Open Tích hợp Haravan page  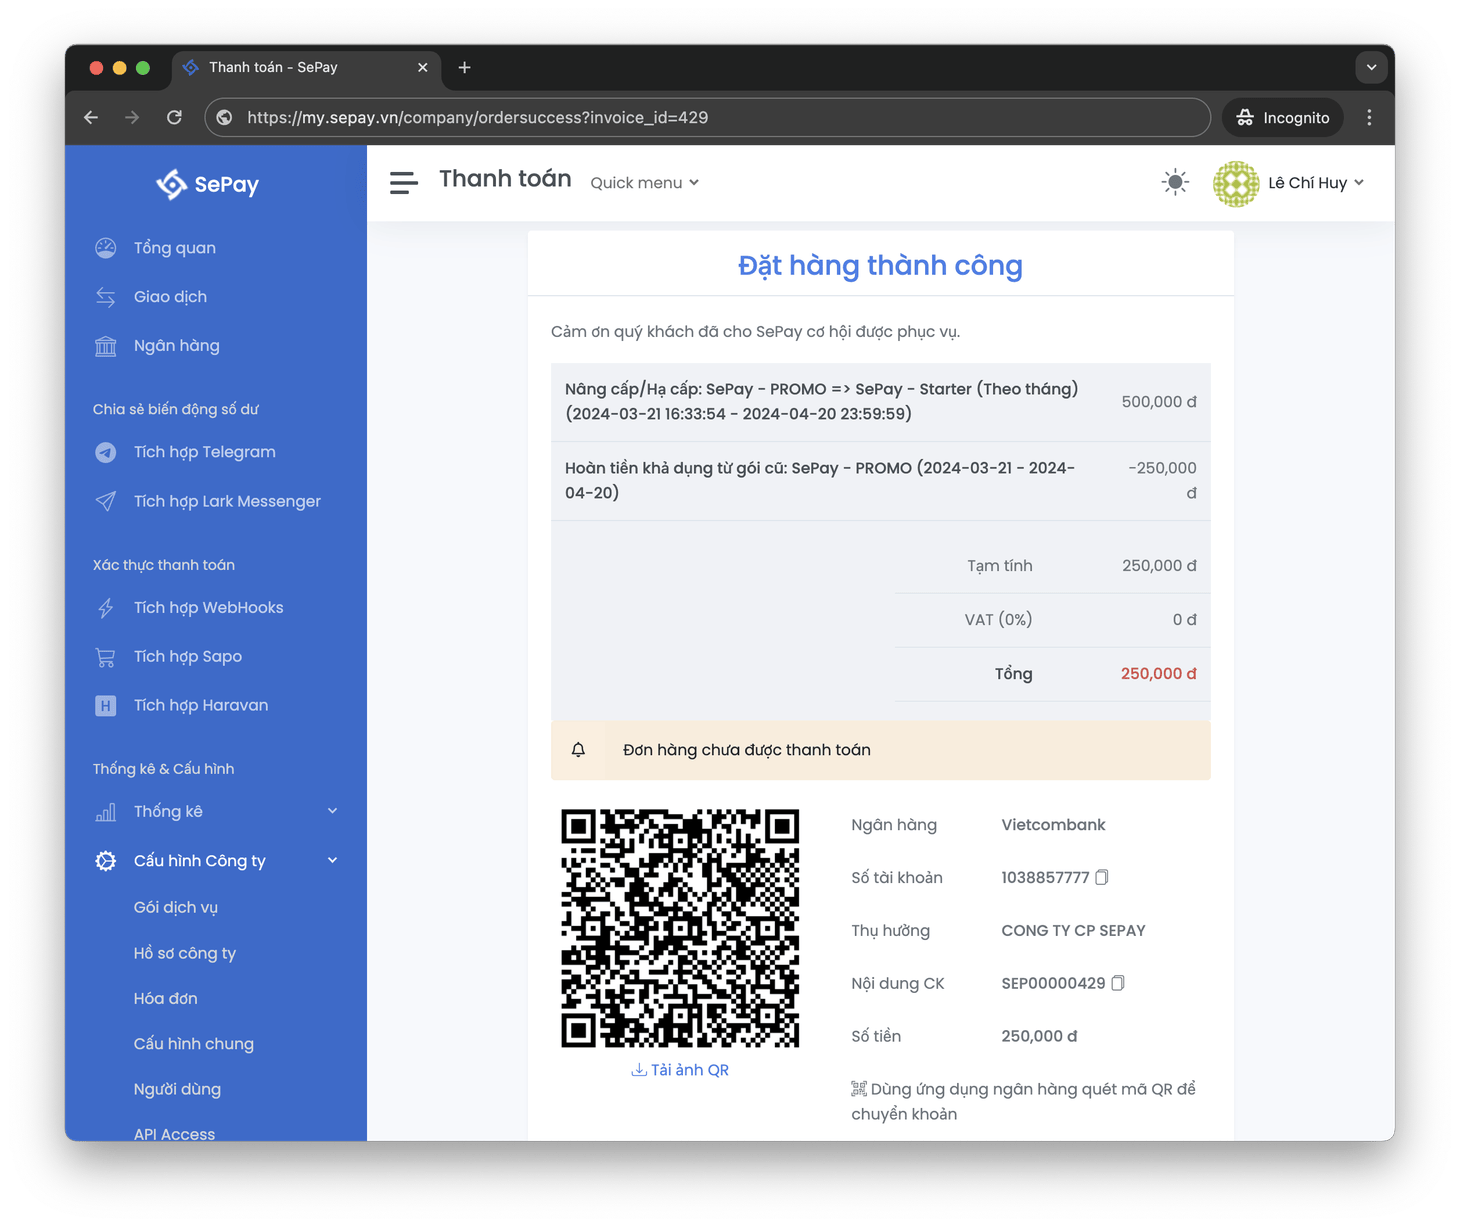tap(201, 706)
